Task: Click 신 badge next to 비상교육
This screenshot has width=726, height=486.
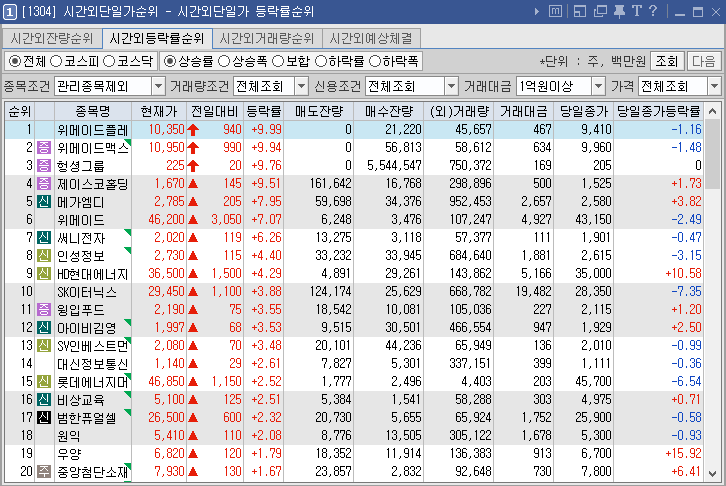Action: click(44, 399)
